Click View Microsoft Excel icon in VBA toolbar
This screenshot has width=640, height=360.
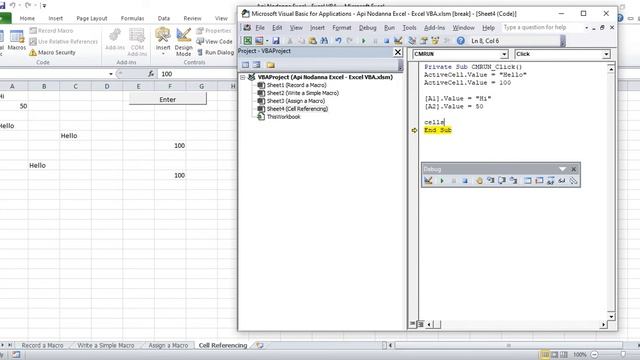pos(247,40)
